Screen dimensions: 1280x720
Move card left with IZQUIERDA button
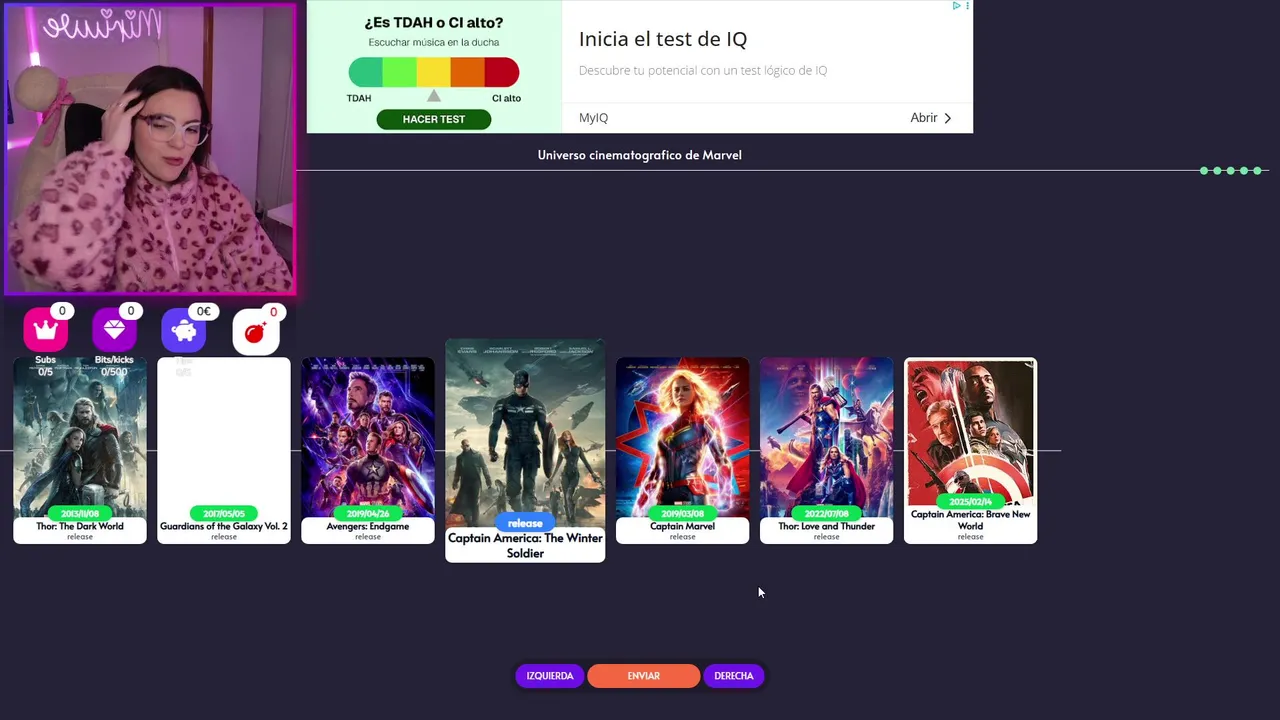550,676
